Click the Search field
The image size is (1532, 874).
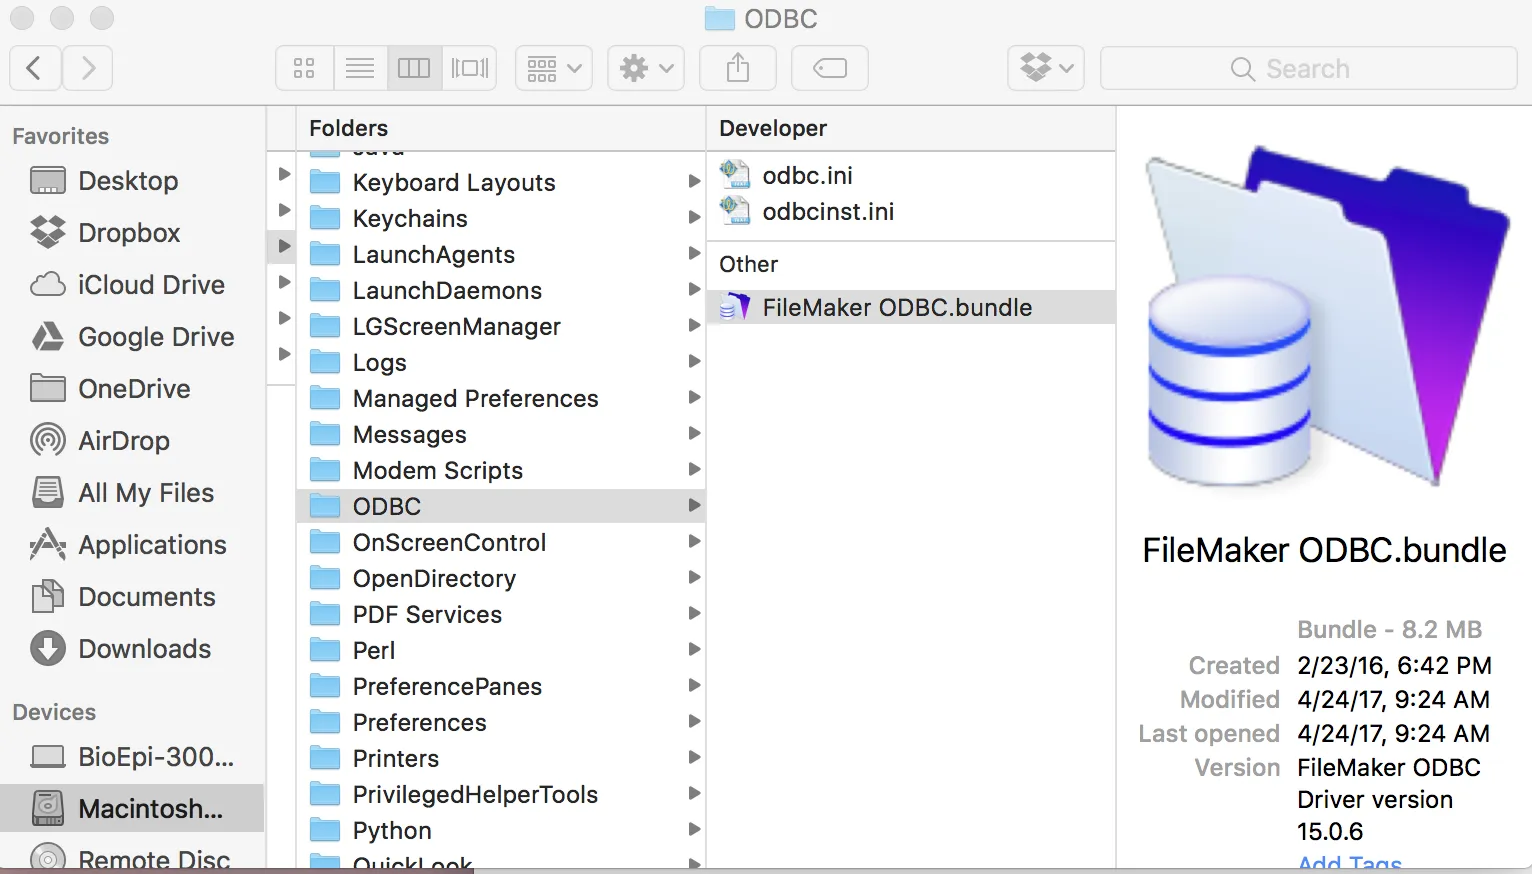click(1309, 68)
